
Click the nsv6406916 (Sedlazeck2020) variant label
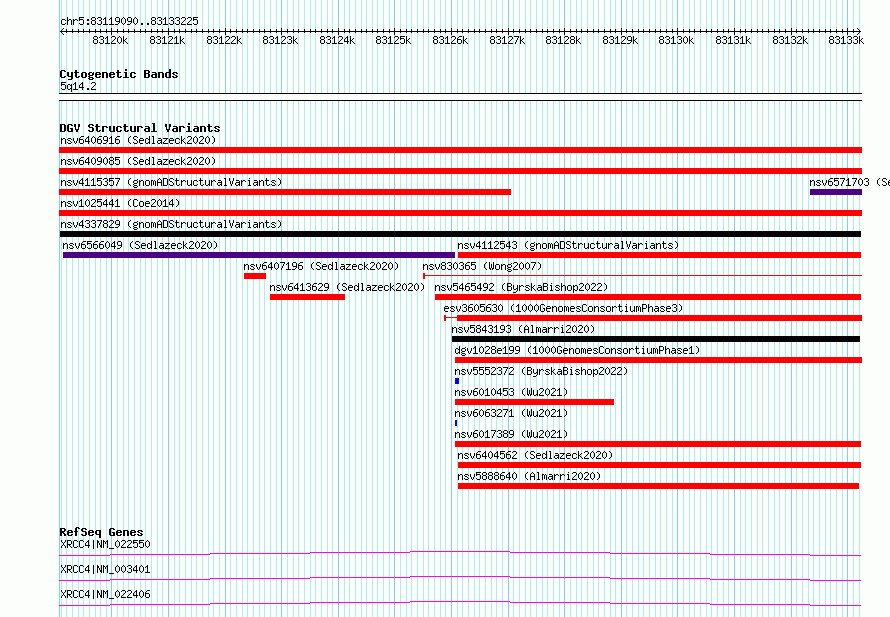(138, 140)
